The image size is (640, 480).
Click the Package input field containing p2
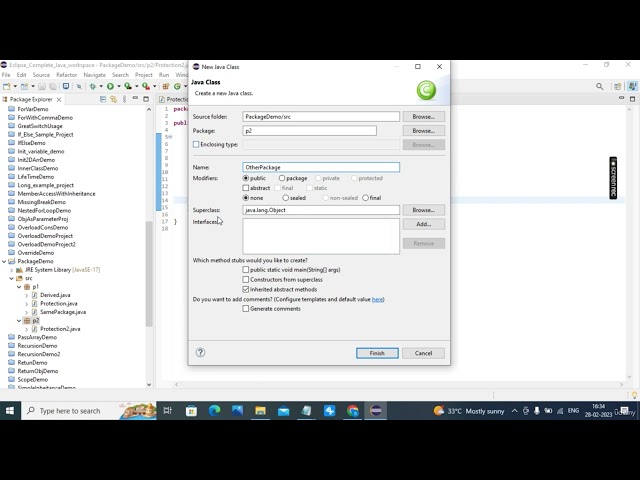click(x=309, y=131)
